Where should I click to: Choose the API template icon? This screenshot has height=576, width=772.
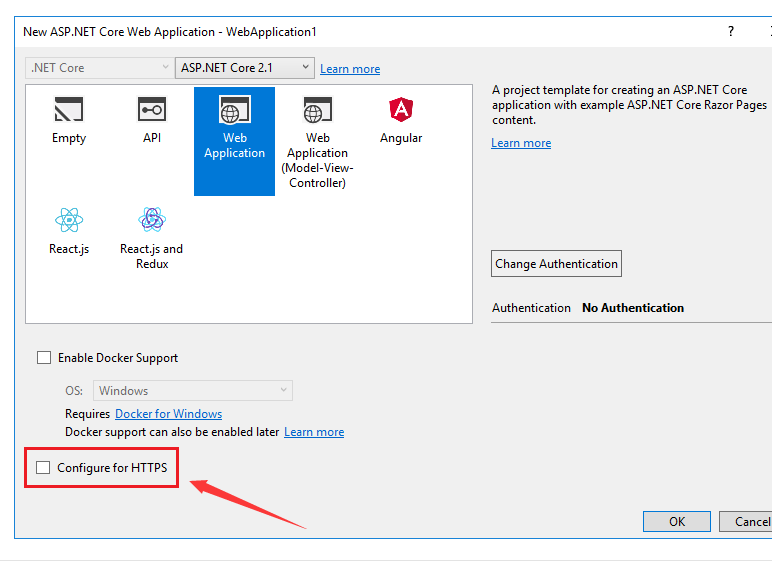[152, 109]
